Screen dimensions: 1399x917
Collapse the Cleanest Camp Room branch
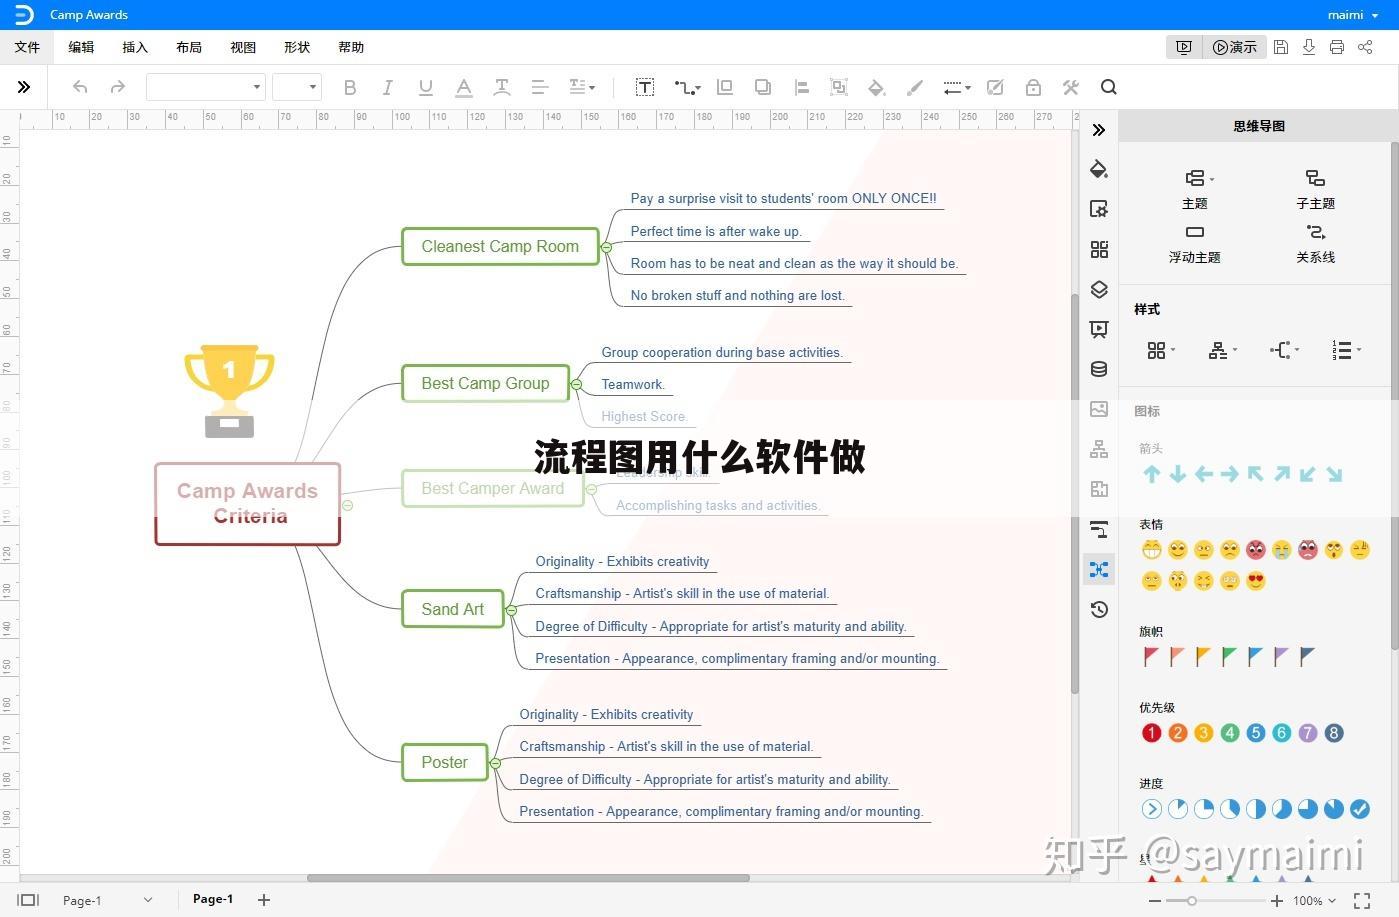point(606,247)
